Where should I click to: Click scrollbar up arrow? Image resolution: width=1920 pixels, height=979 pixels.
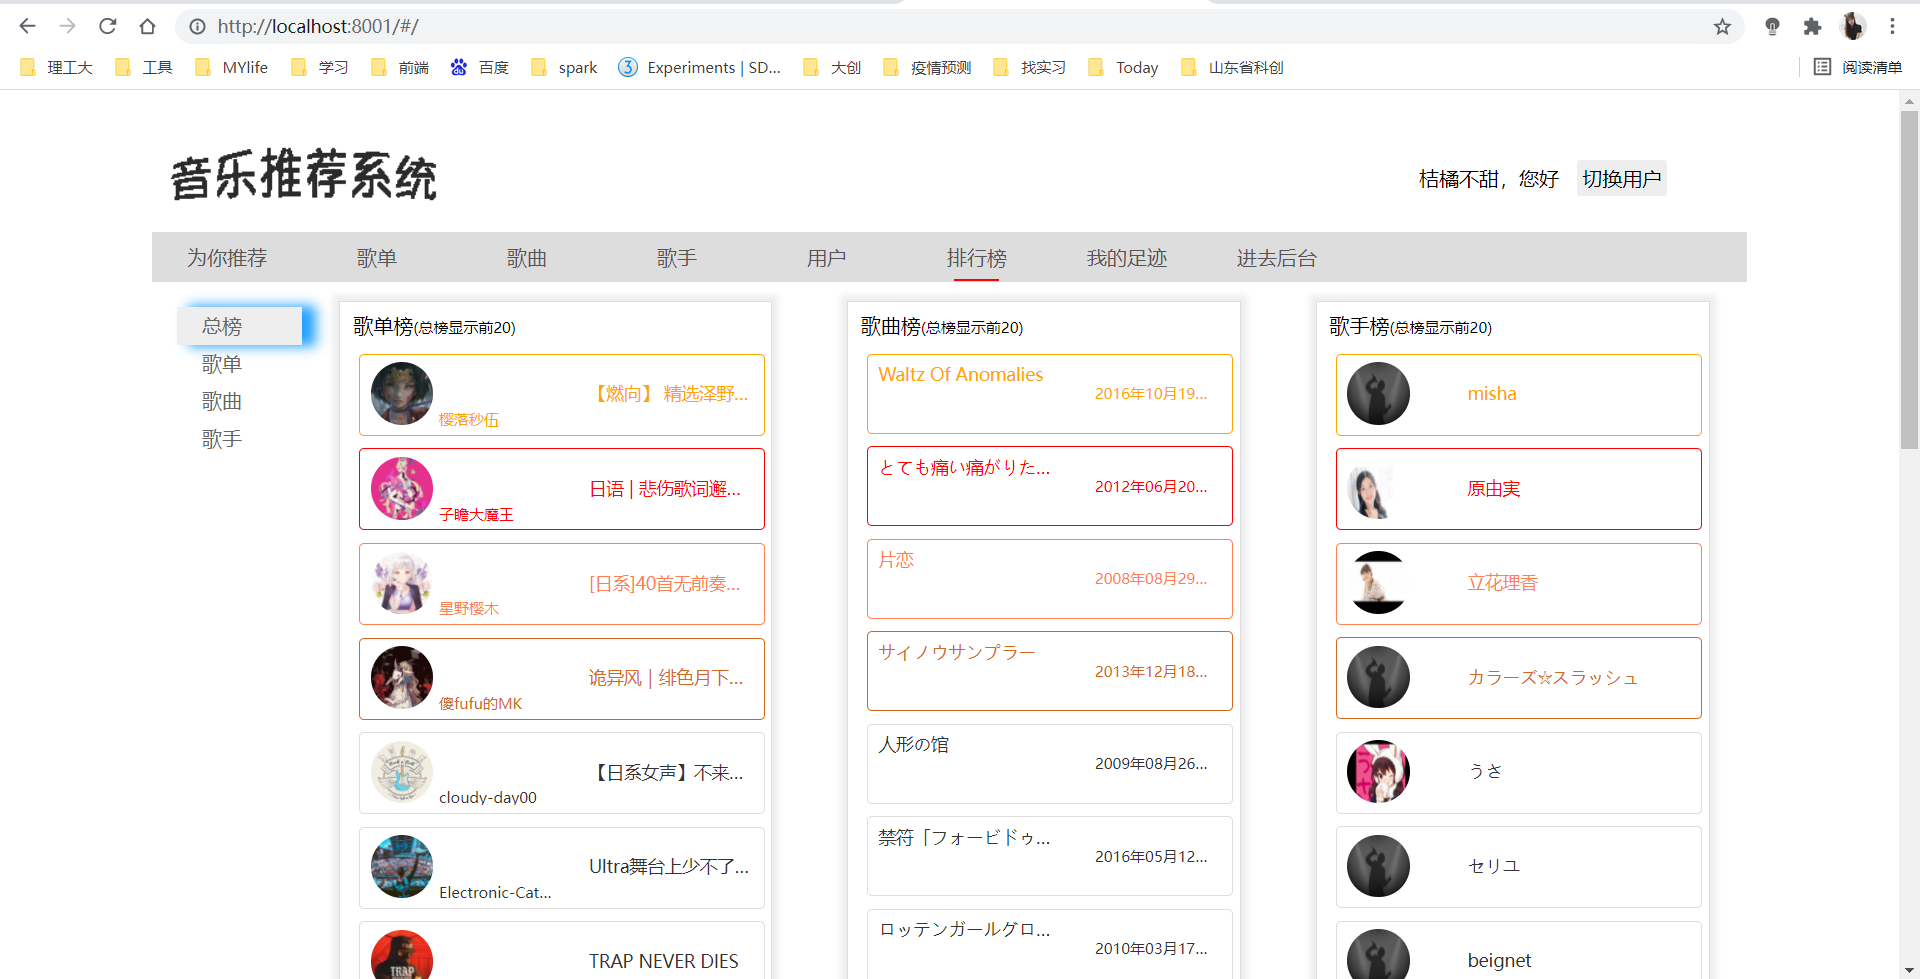point(1909,101)
